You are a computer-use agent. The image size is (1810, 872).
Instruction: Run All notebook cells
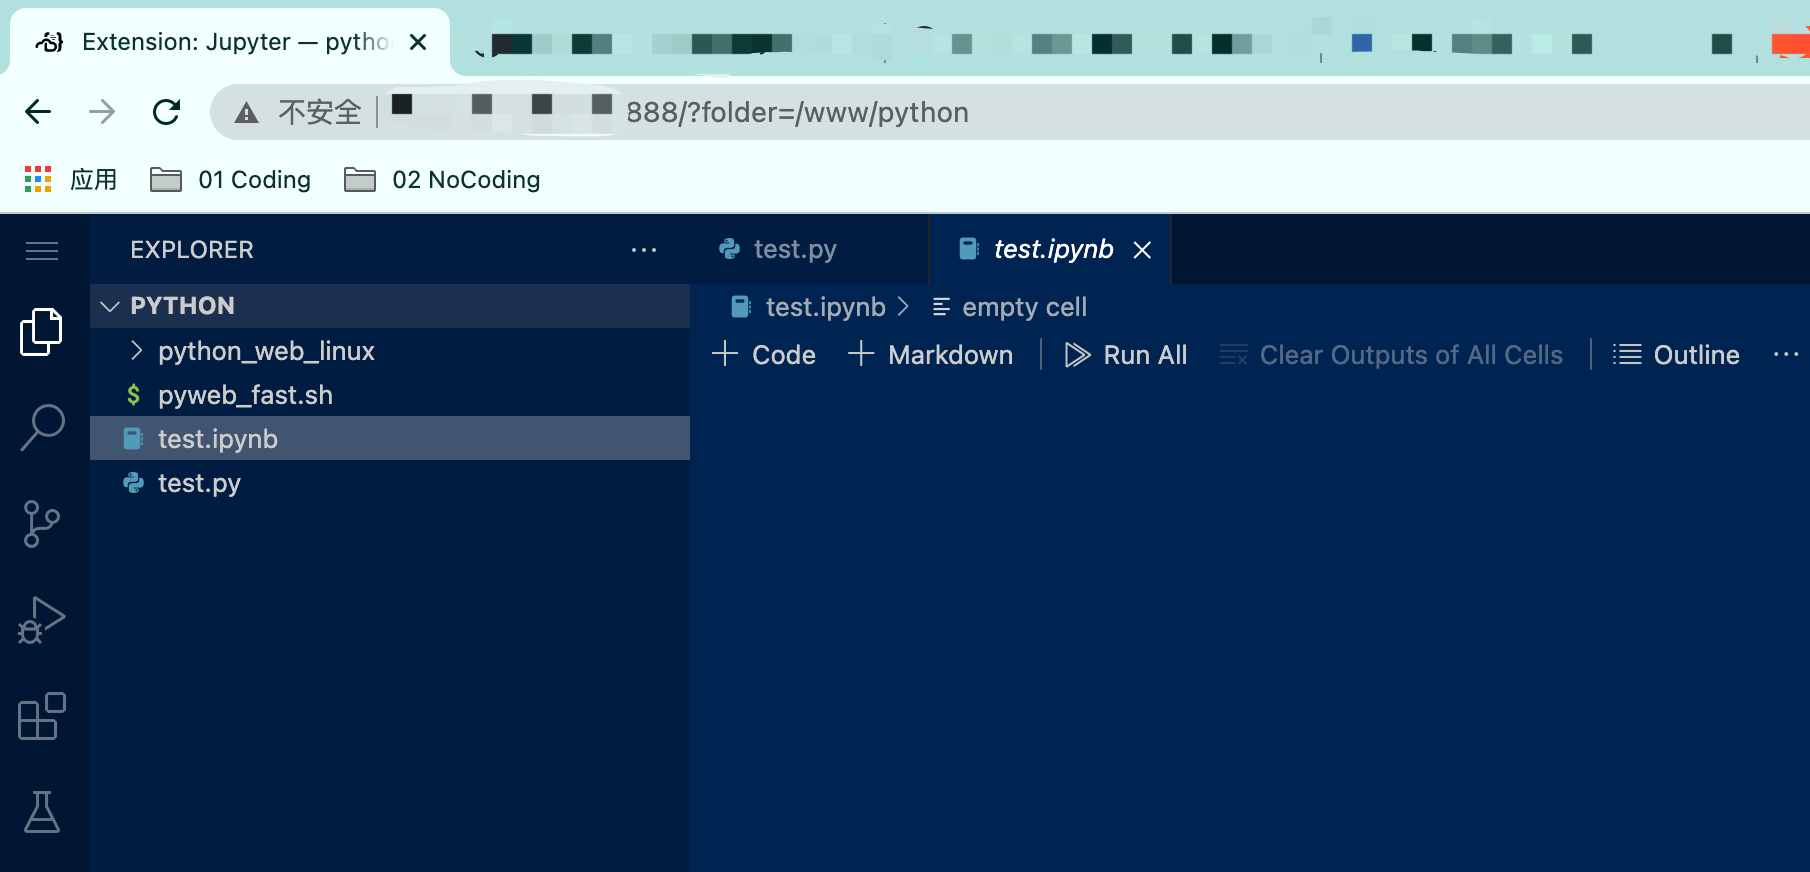[x=1126, y=355]
